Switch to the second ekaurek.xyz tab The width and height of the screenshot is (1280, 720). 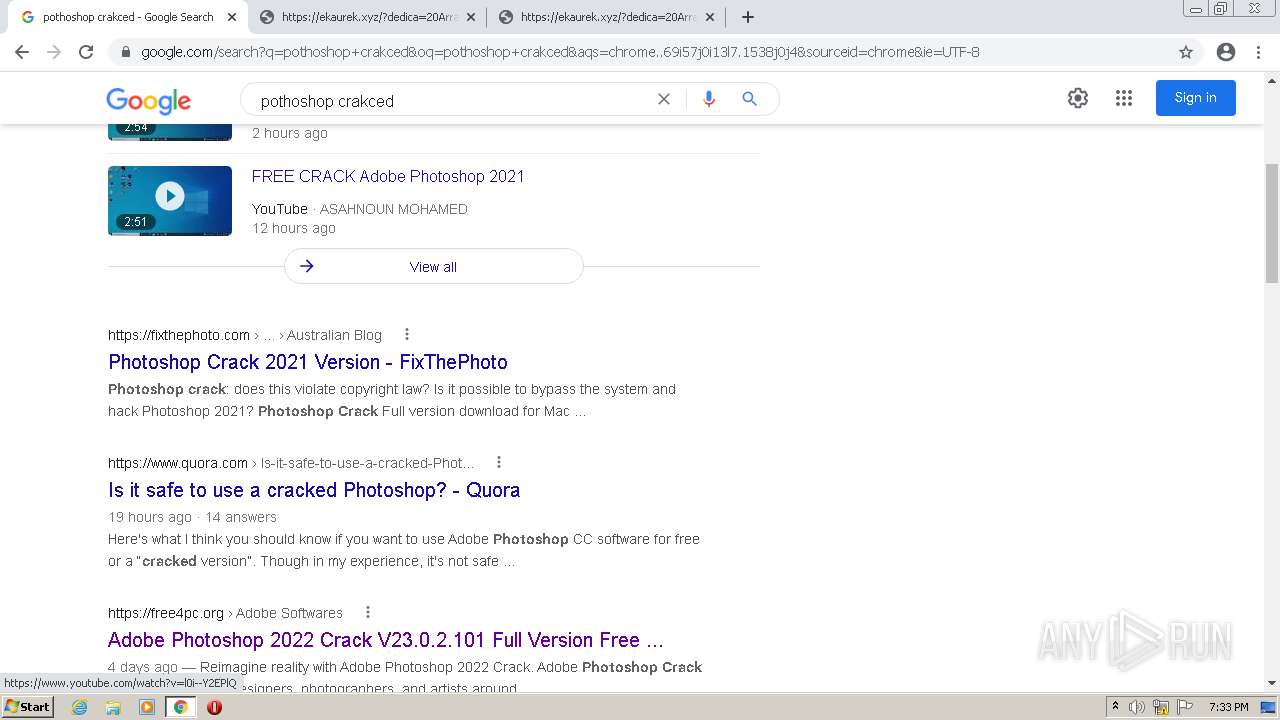coord(368,17)
